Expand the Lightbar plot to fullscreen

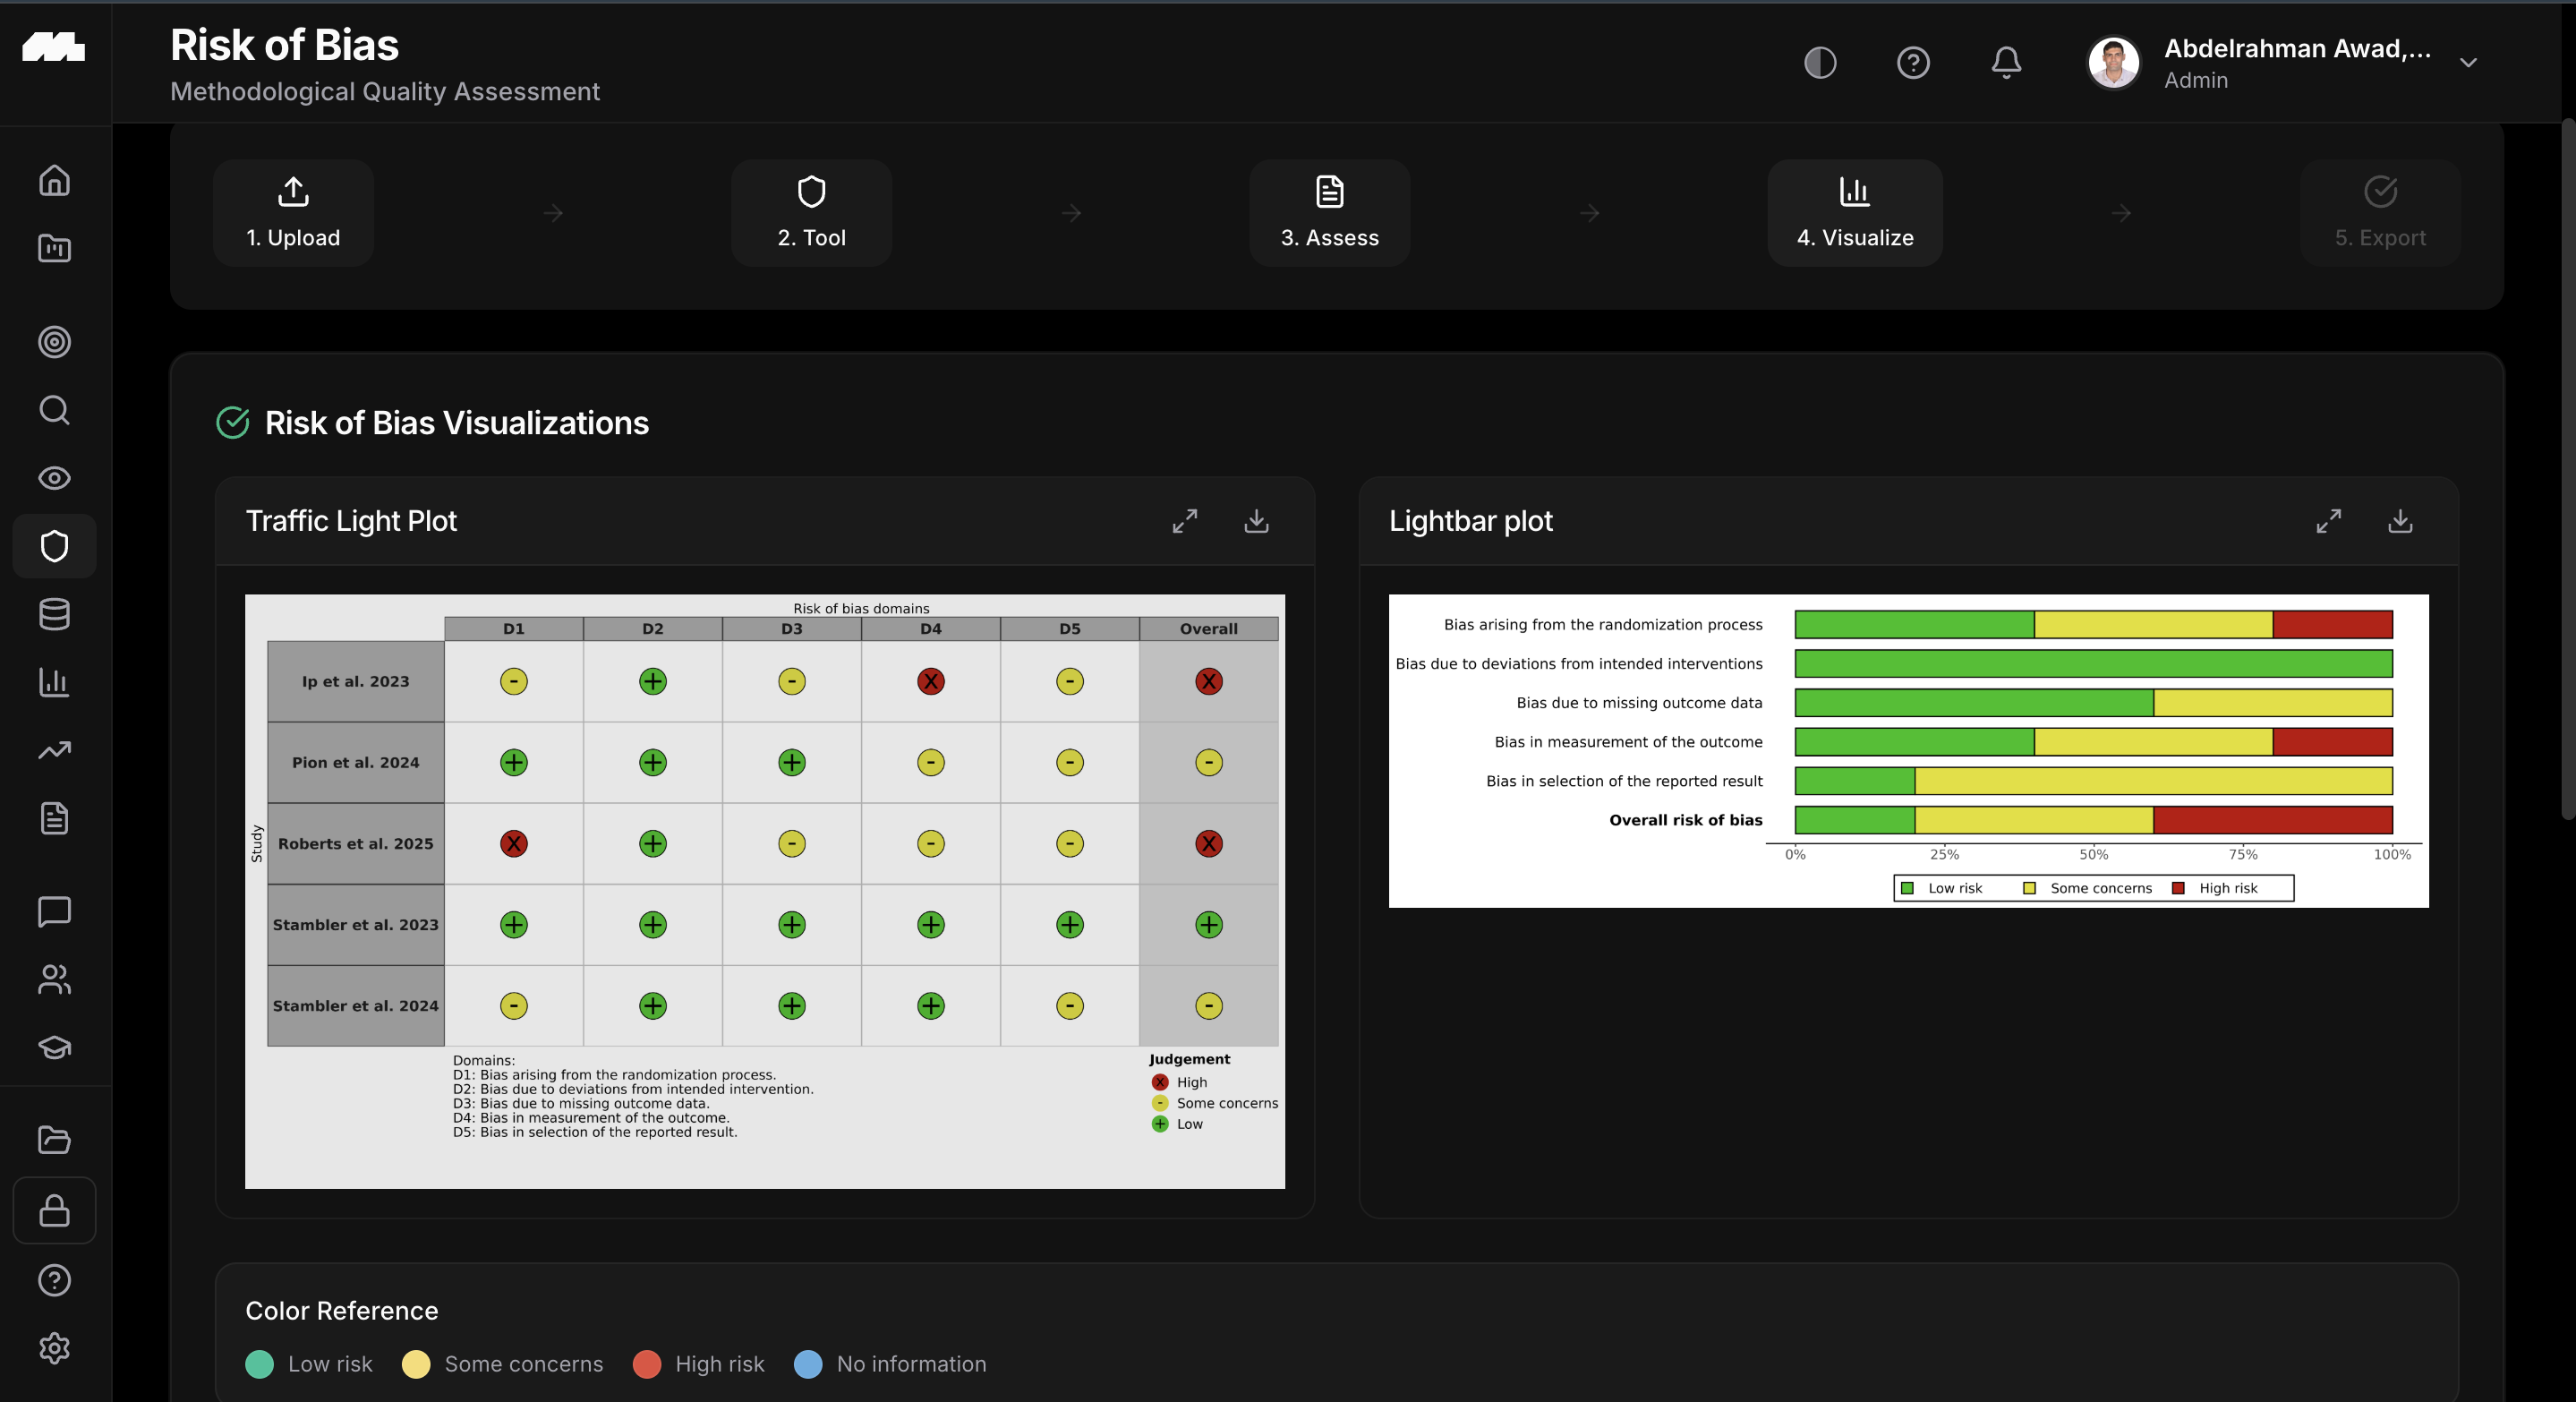click(x=2328, y=521)
